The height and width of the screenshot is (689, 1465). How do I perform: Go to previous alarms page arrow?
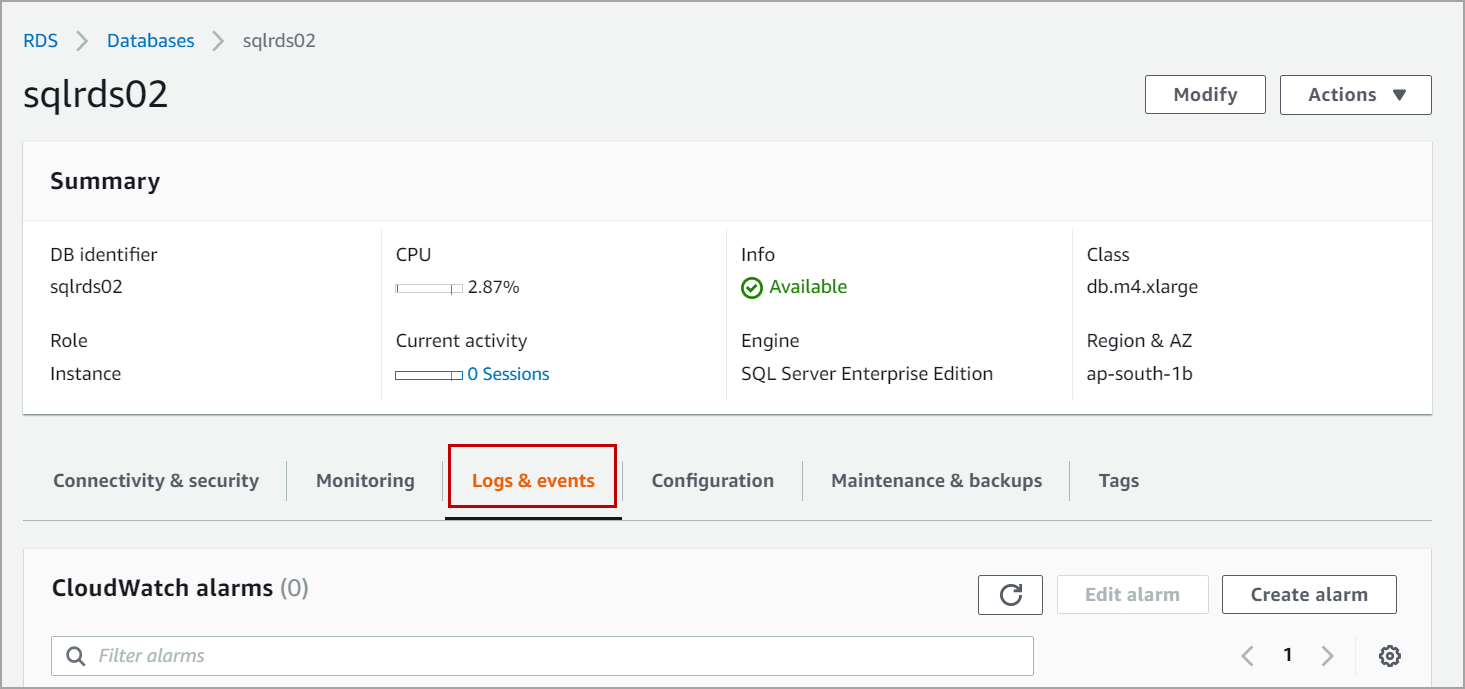[1247, 656]
